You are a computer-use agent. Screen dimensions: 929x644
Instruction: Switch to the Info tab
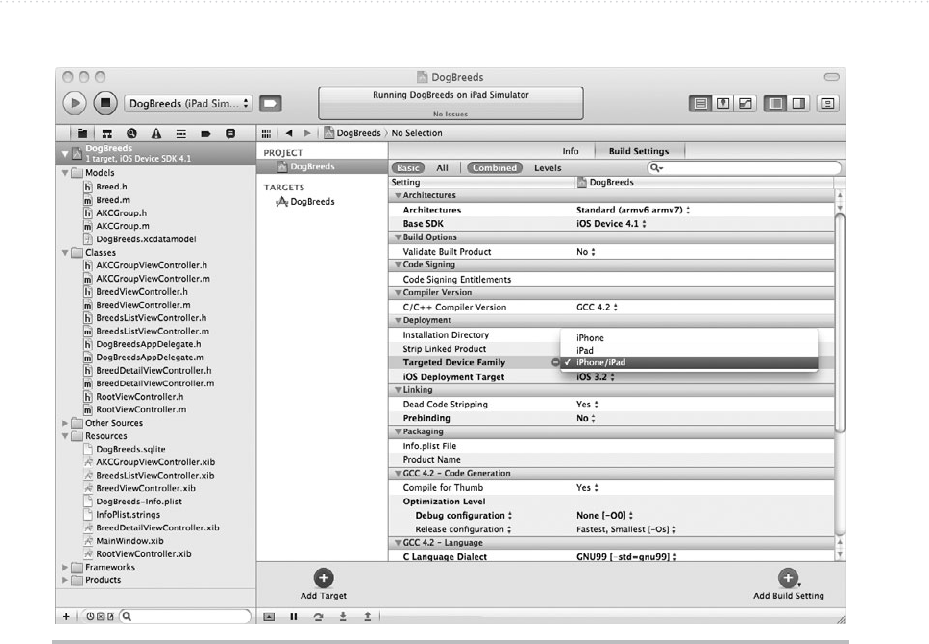pyautogui.click(x=570, y=151)
